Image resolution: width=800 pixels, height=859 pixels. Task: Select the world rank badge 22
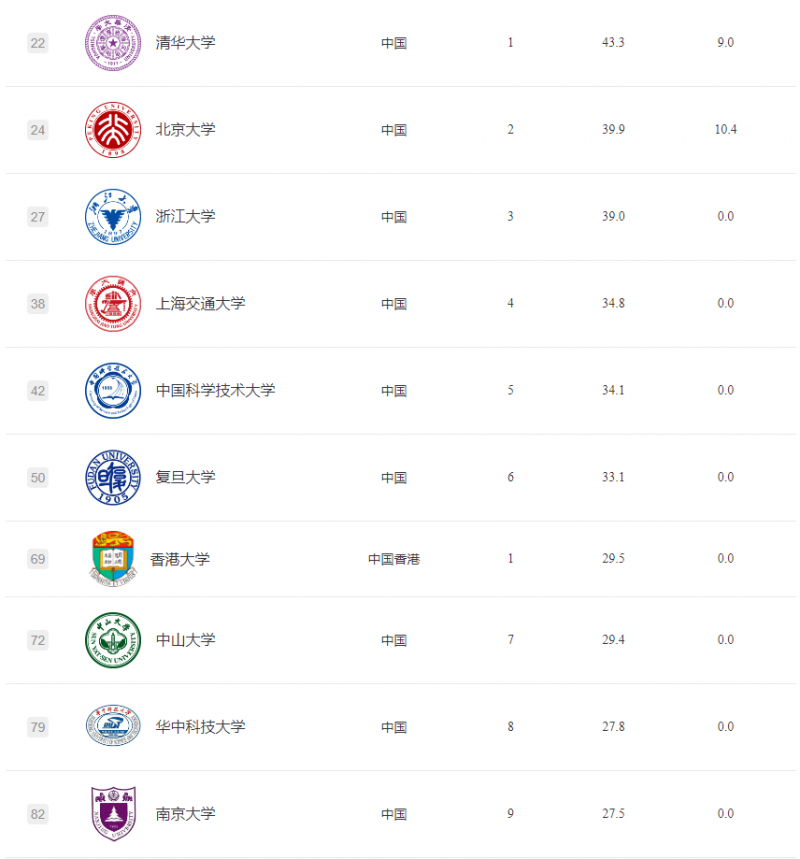click(38, 43)
